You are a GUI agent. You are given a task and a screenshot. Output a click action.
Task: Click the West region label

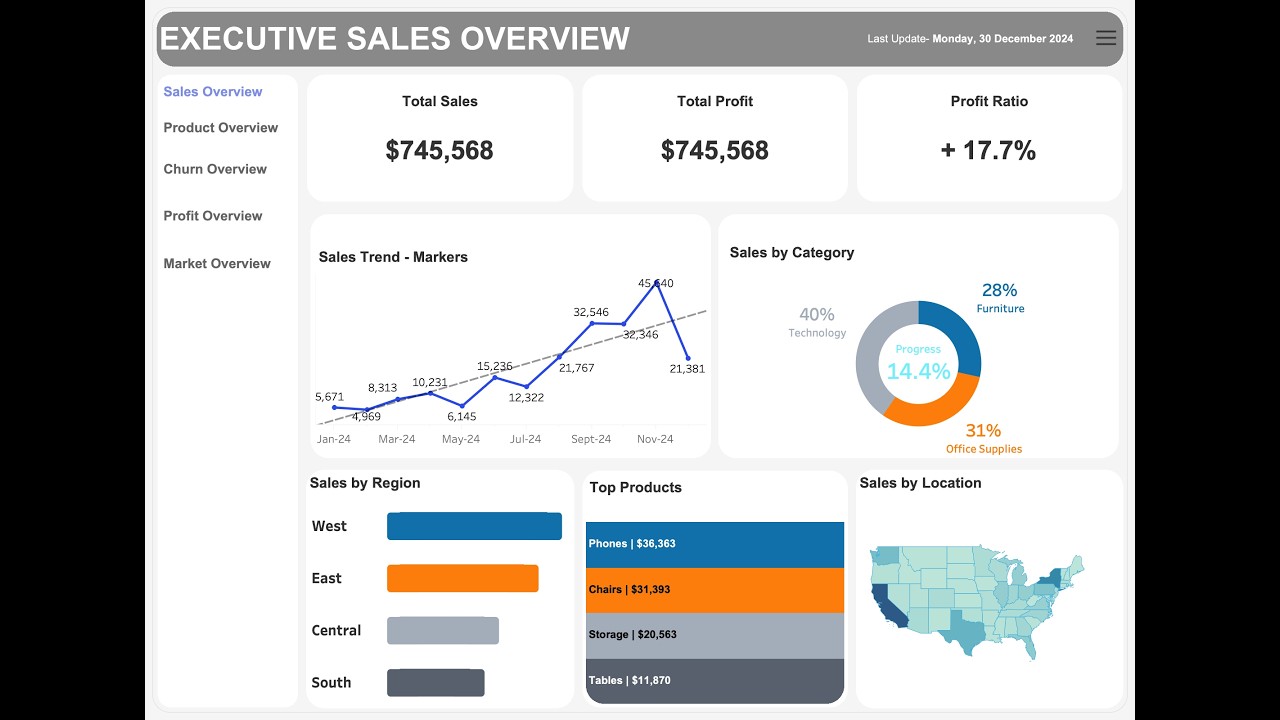tap(329, 526)
